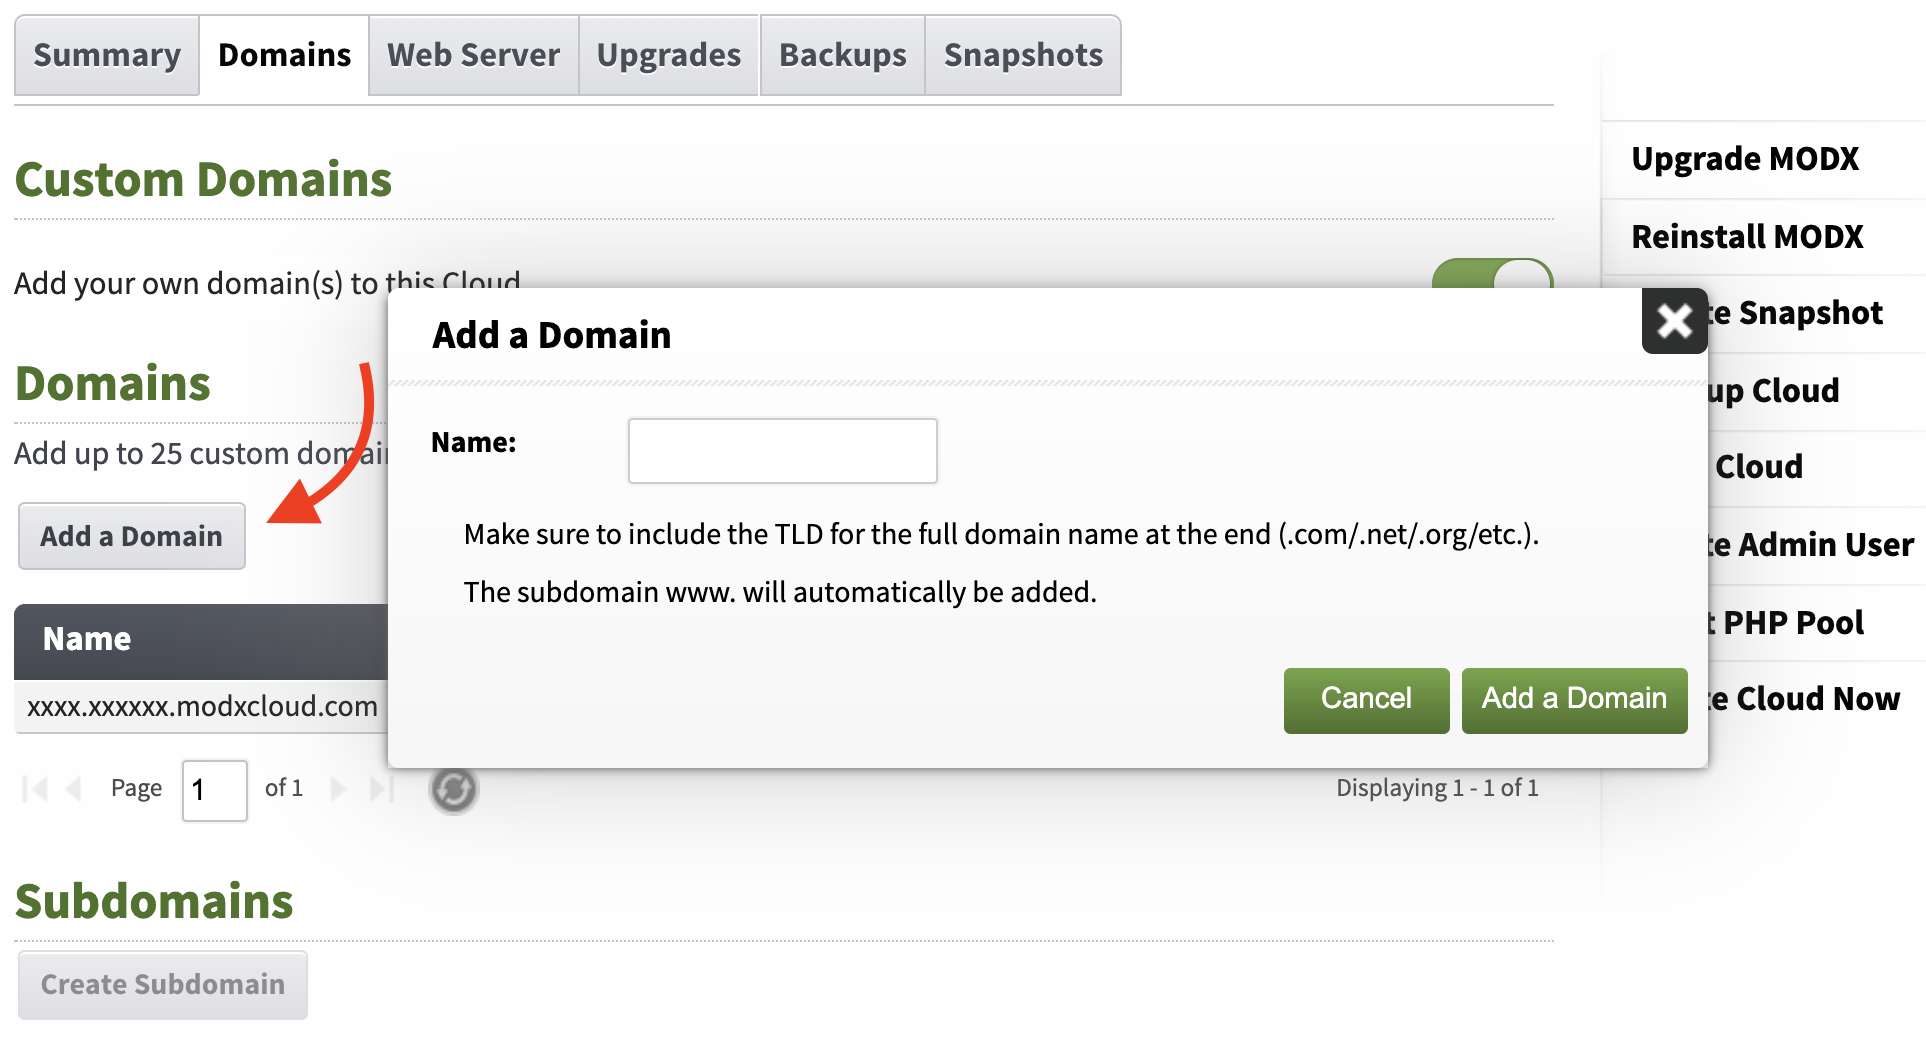Jump to the last page of domains
1926x1044 pixels.
(x=380, y=789)
